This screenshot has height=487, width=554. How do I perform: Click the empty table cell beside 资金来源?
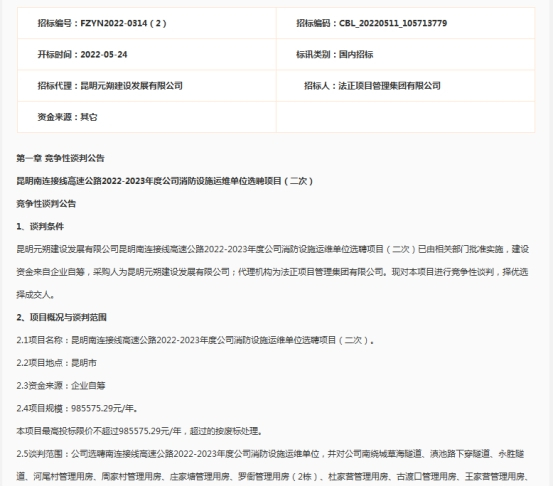click(x=406, y=117)
